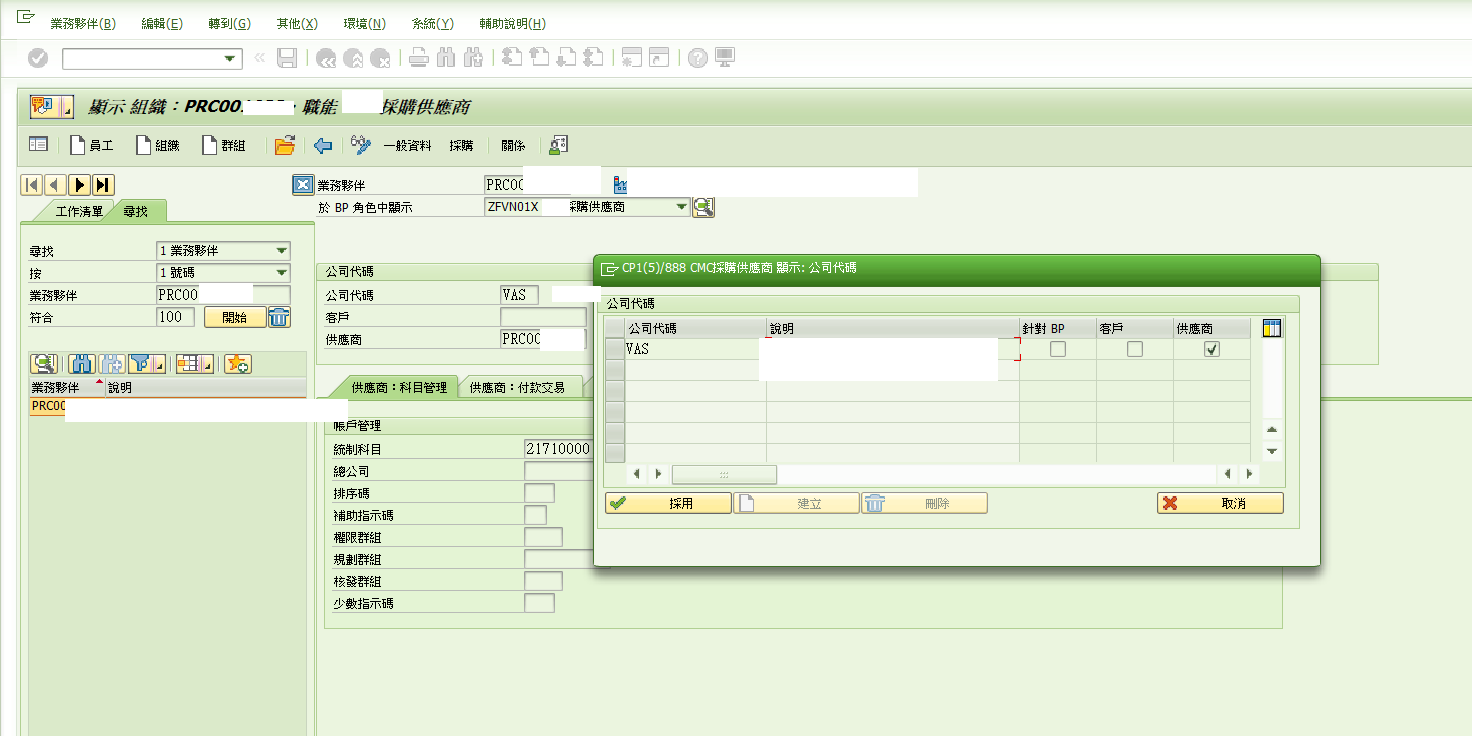Image resolution: width=1472 pixels, height=736 pixels.
Task: Click the details magnifier icon in result list
Action: [x=44, y=363]
